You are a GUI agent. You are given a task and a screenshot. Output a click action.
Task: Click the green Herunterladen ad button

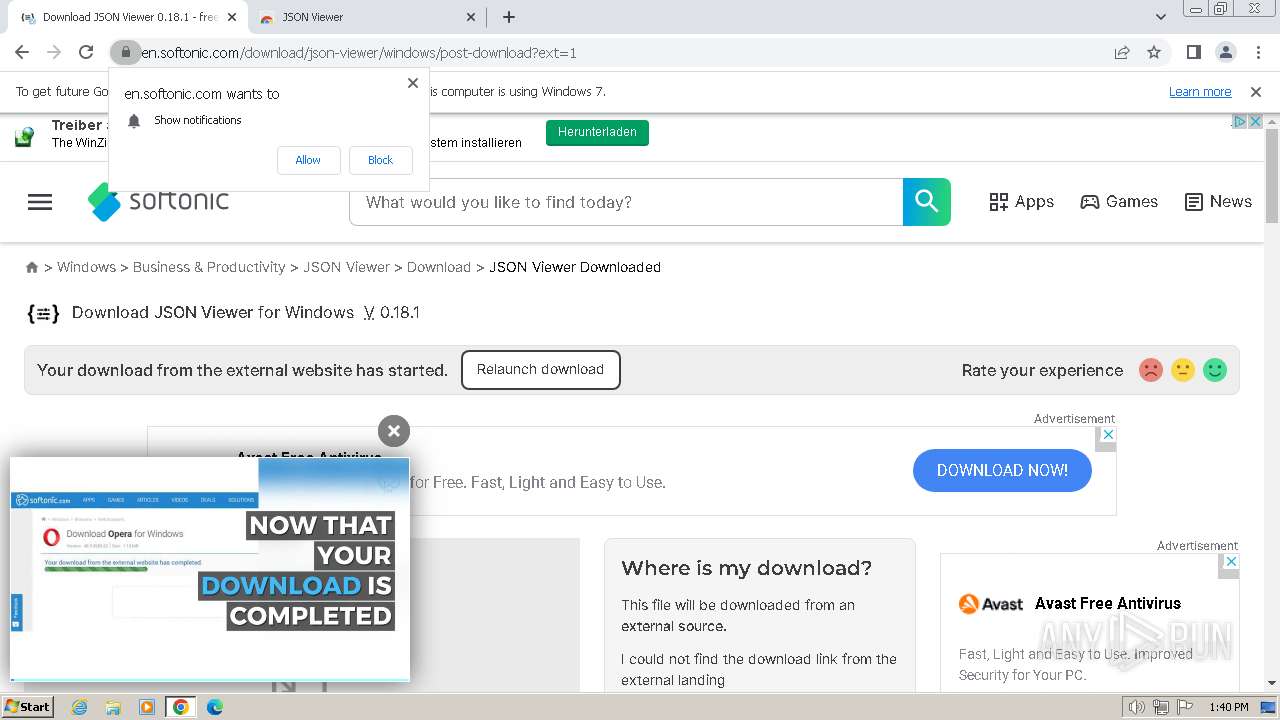pos(597,132)
